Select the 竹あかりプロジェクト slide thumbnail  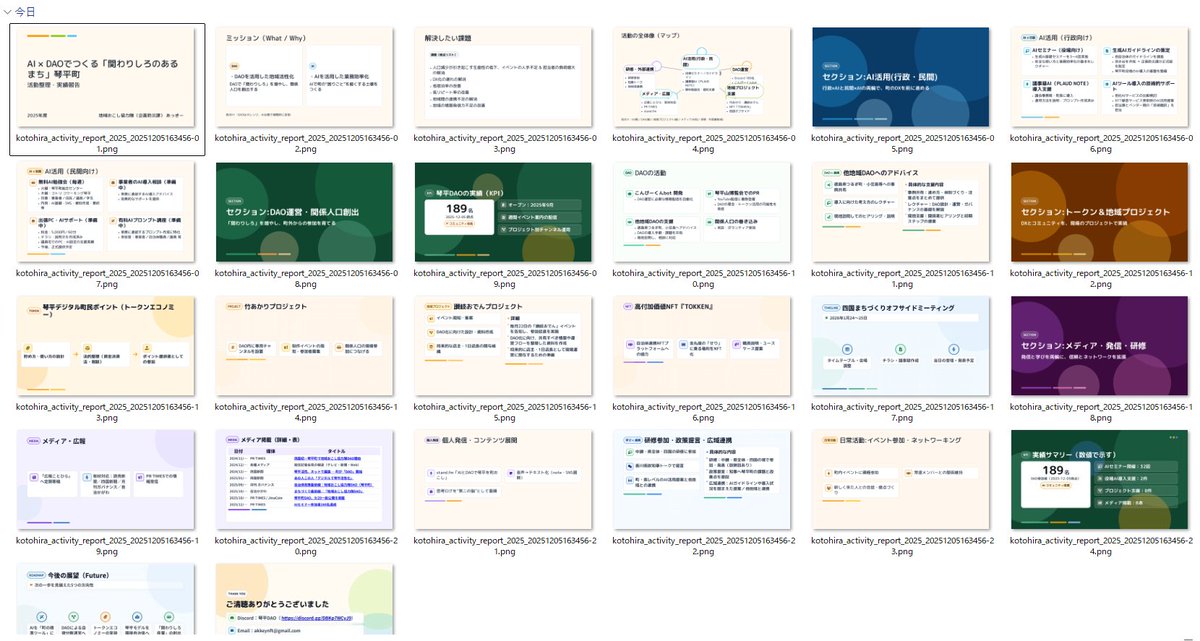pos(306,347)
